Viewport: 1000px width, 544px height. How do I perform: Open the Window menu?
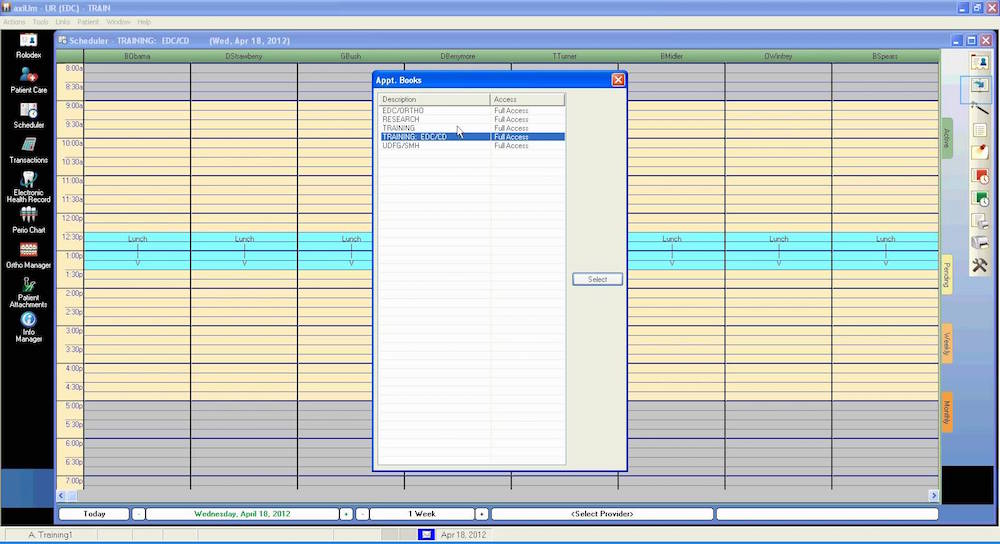point(118,22)
